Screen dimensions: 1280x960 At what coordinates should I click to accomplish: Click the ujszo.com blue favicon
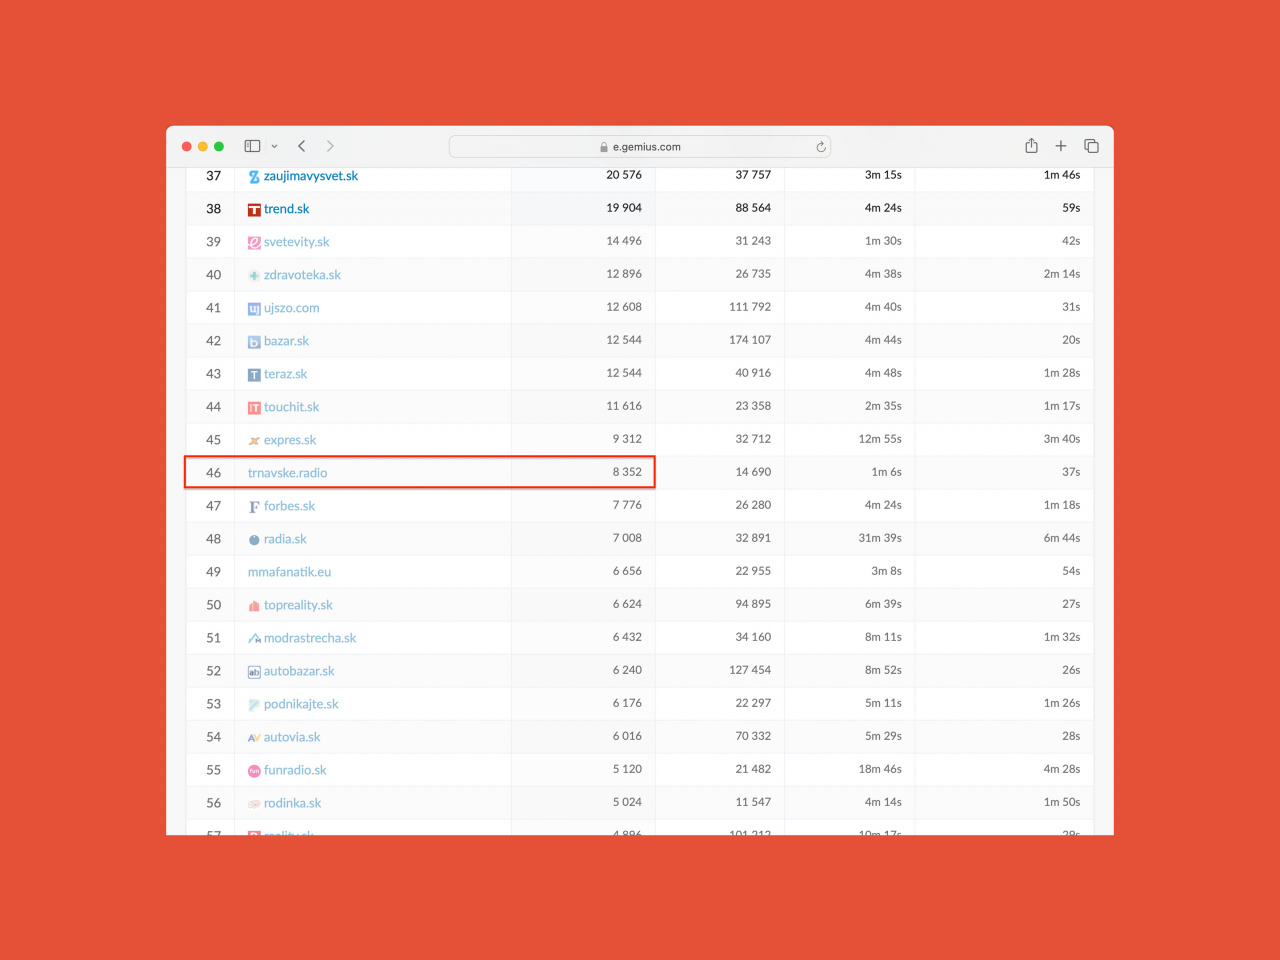[x=254, y=309]
